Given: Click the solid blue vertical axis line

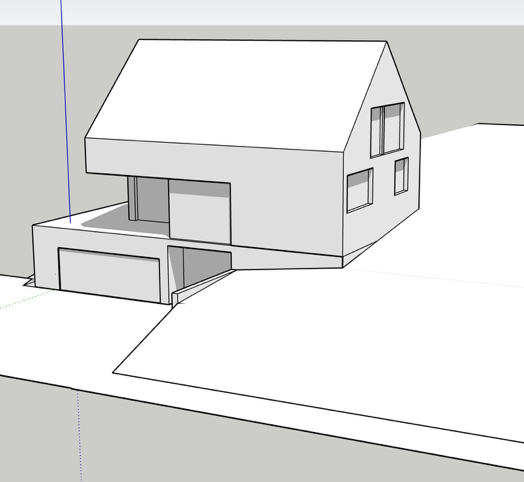Looking at the screenshot, I should (x=66, y=110).
